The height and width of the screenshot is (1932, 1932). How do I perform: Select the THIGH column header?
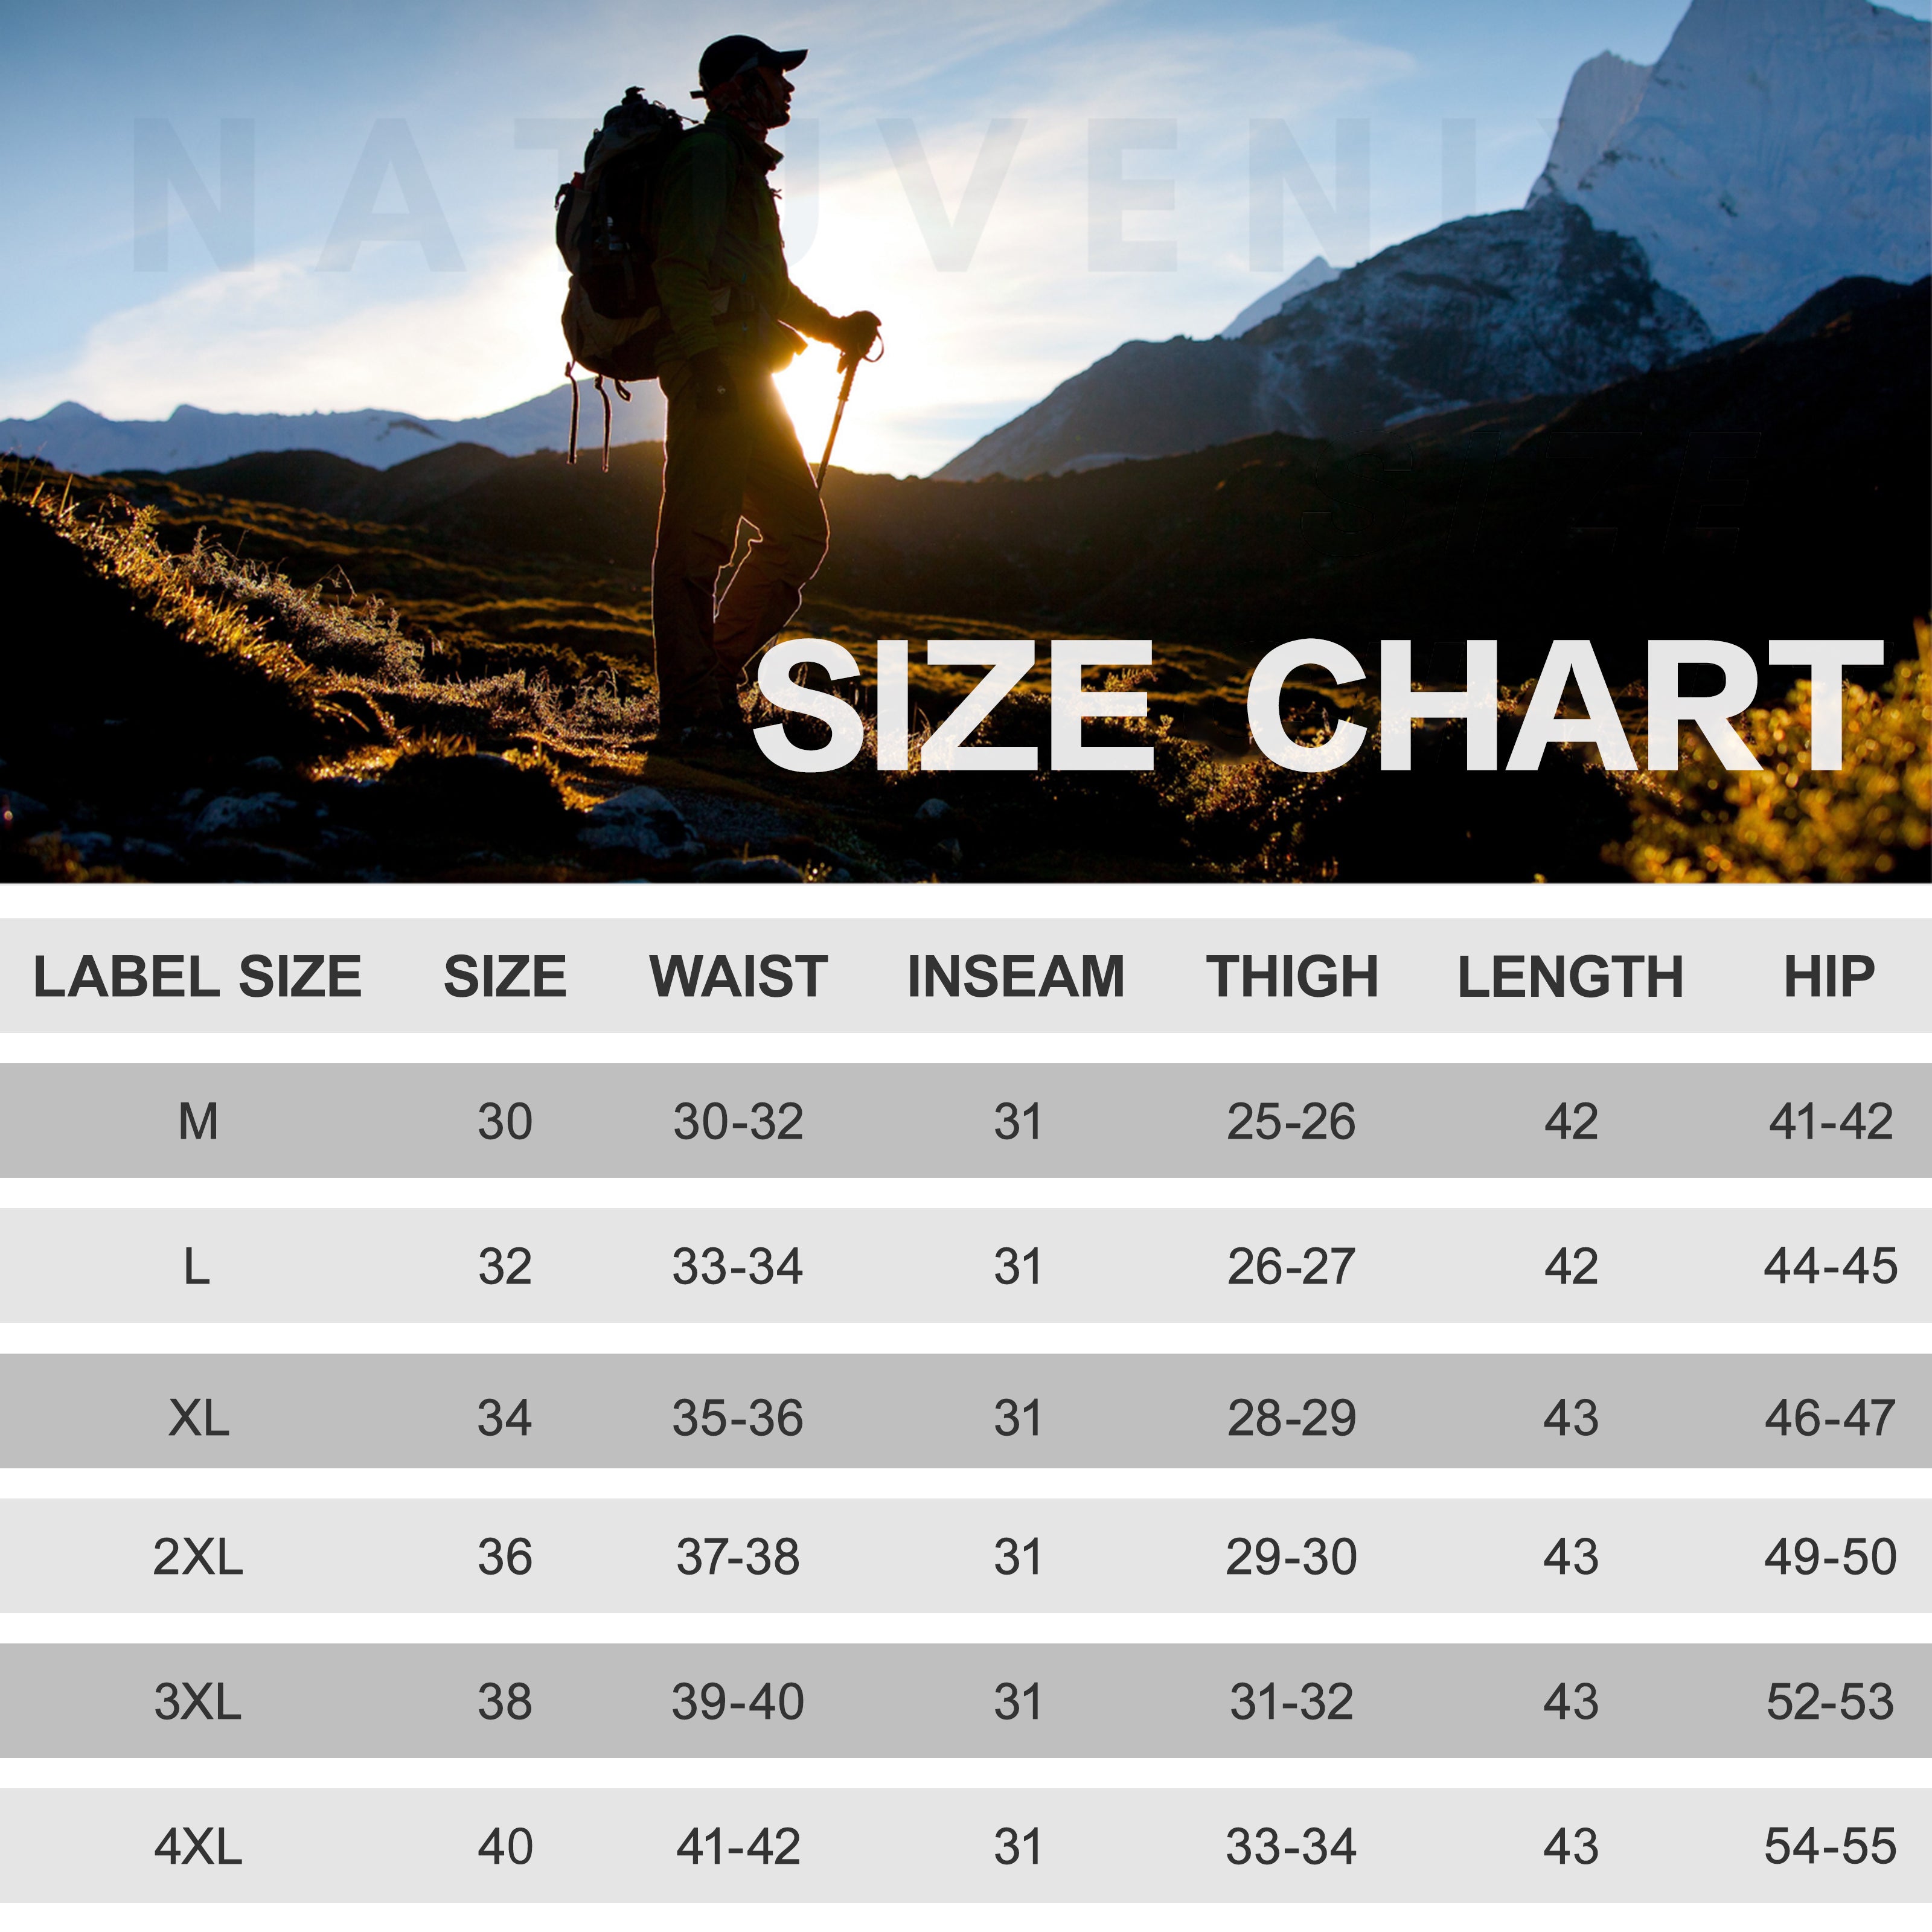click(x=1291, y=976)
